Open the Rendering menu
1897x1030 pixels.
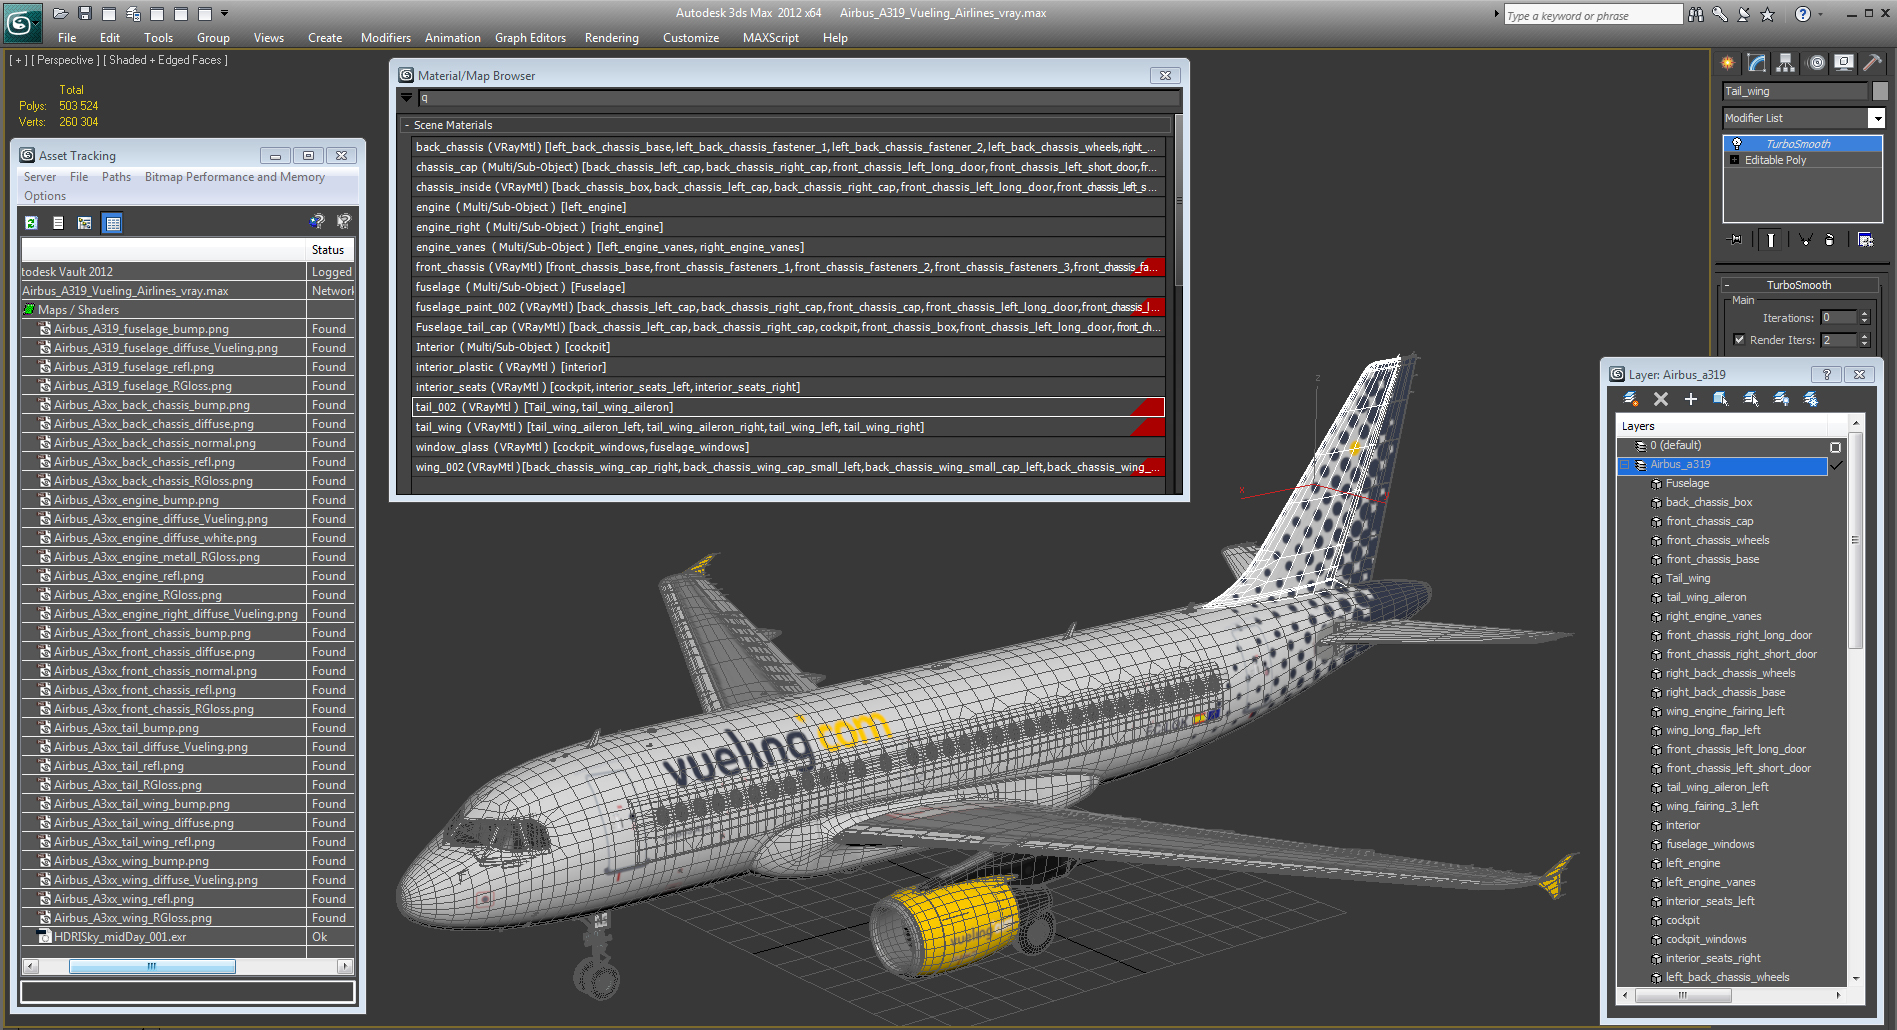(611, 38)
